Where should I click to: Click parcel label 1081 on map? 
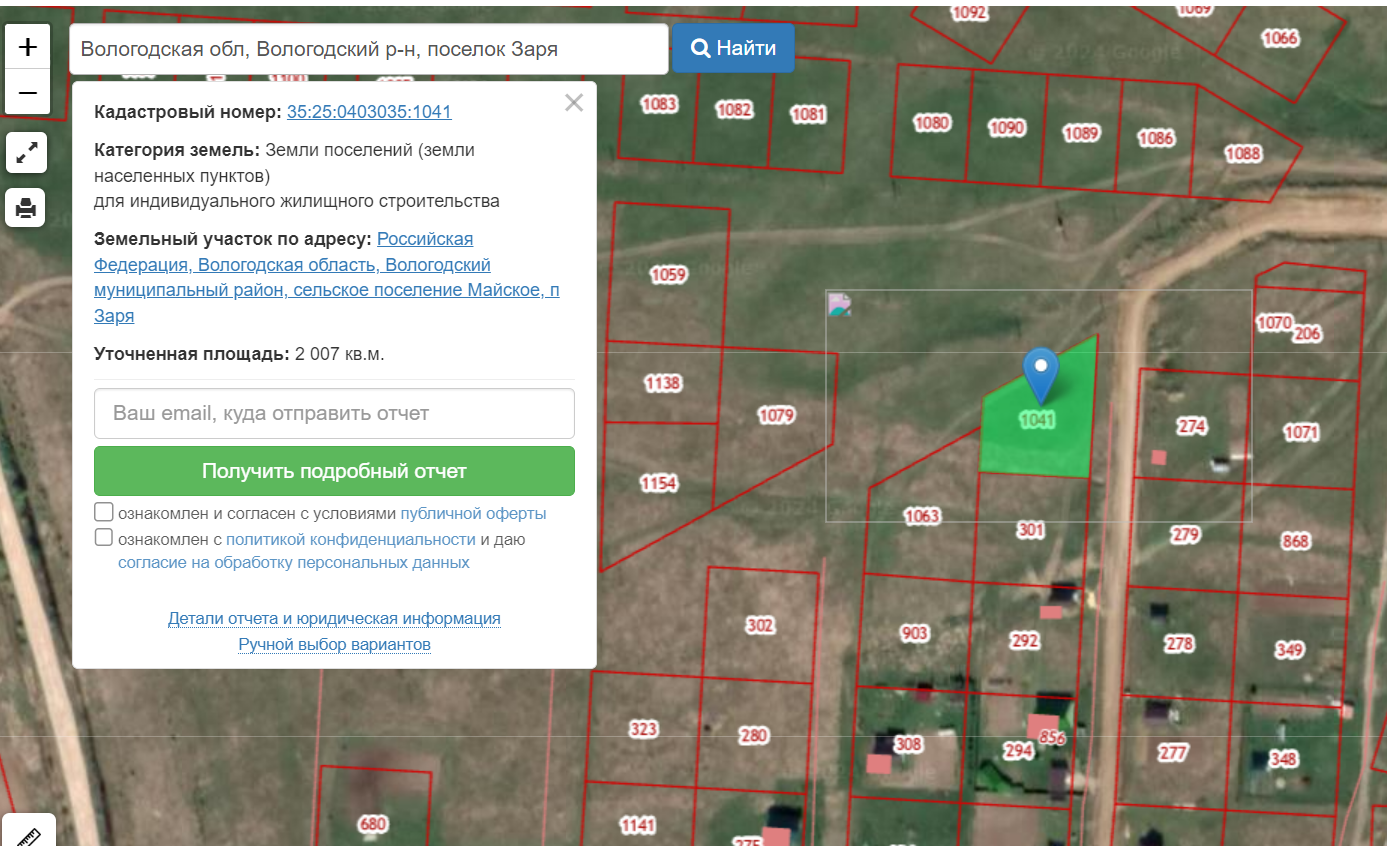[x=808, y=114]
